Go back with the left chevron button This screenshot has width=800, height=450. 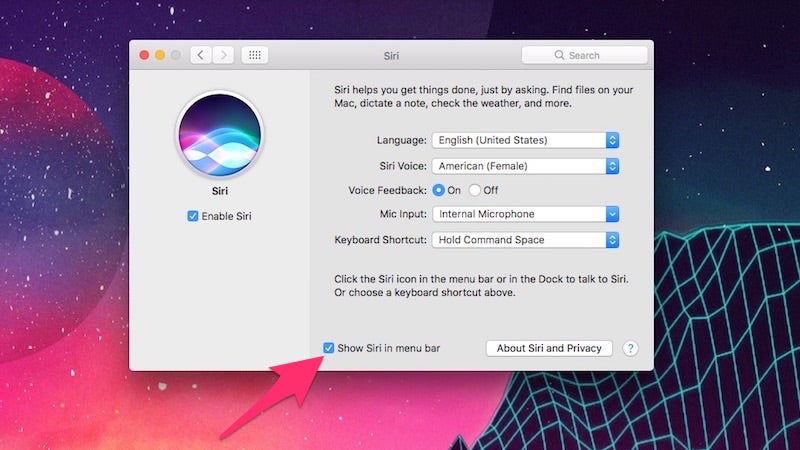[201, 55]
